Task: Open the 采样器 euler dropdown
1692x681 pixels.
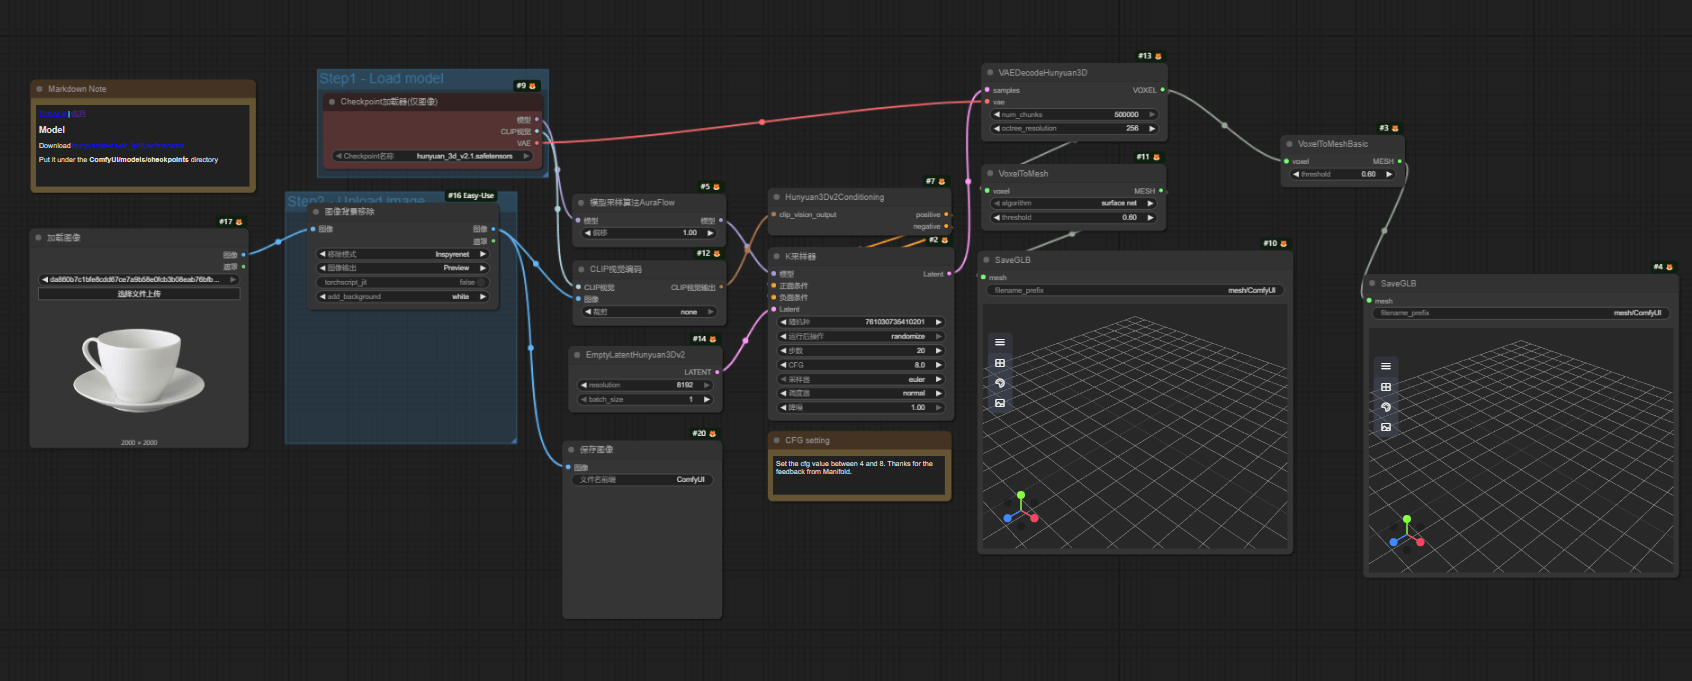Action: coord(861,380)
